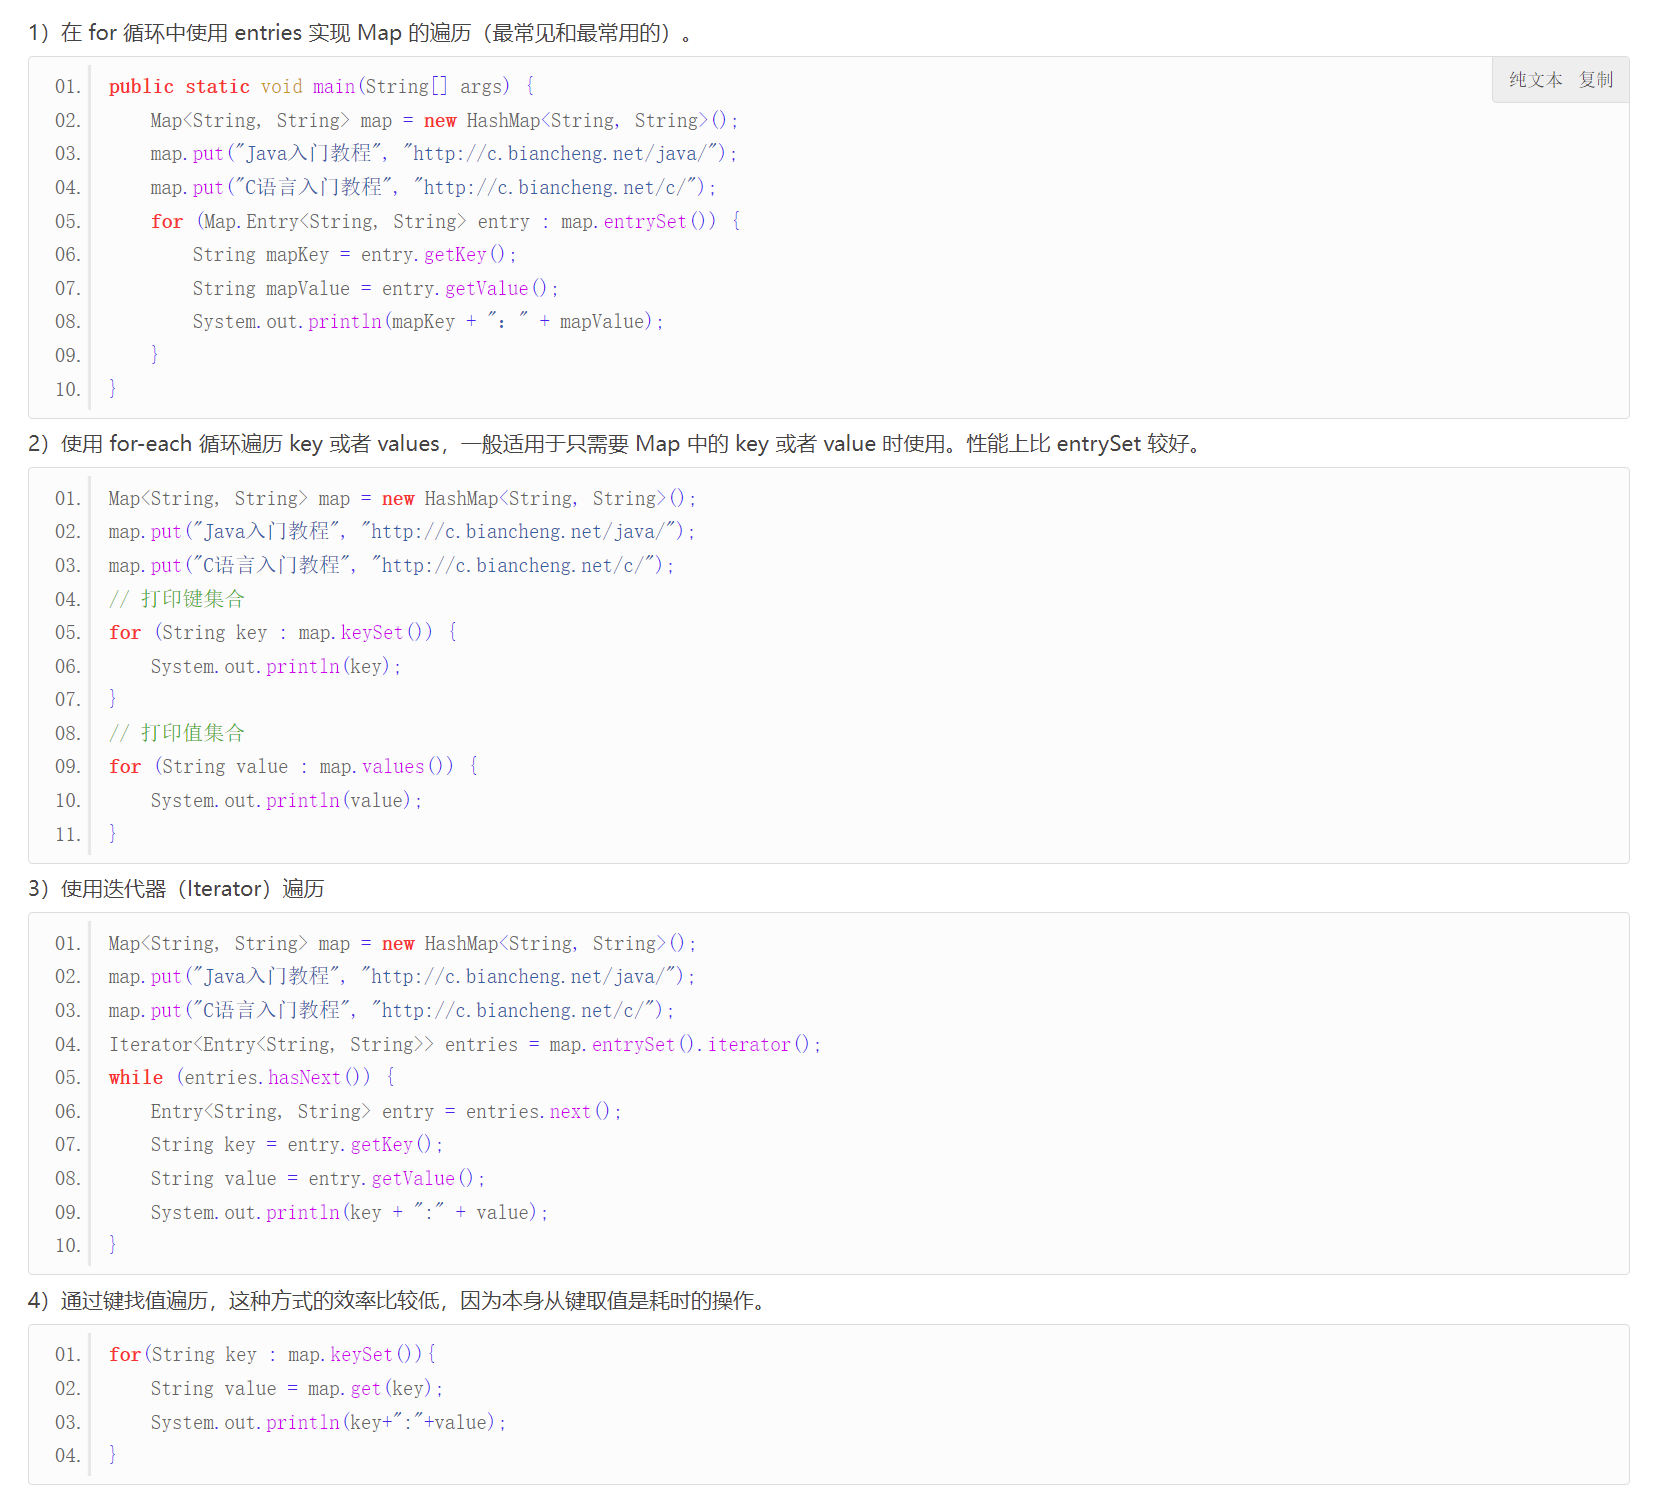
Task: Click 'Entry<String, String> entry = entries.next();' line
Action: (386, 1112)
